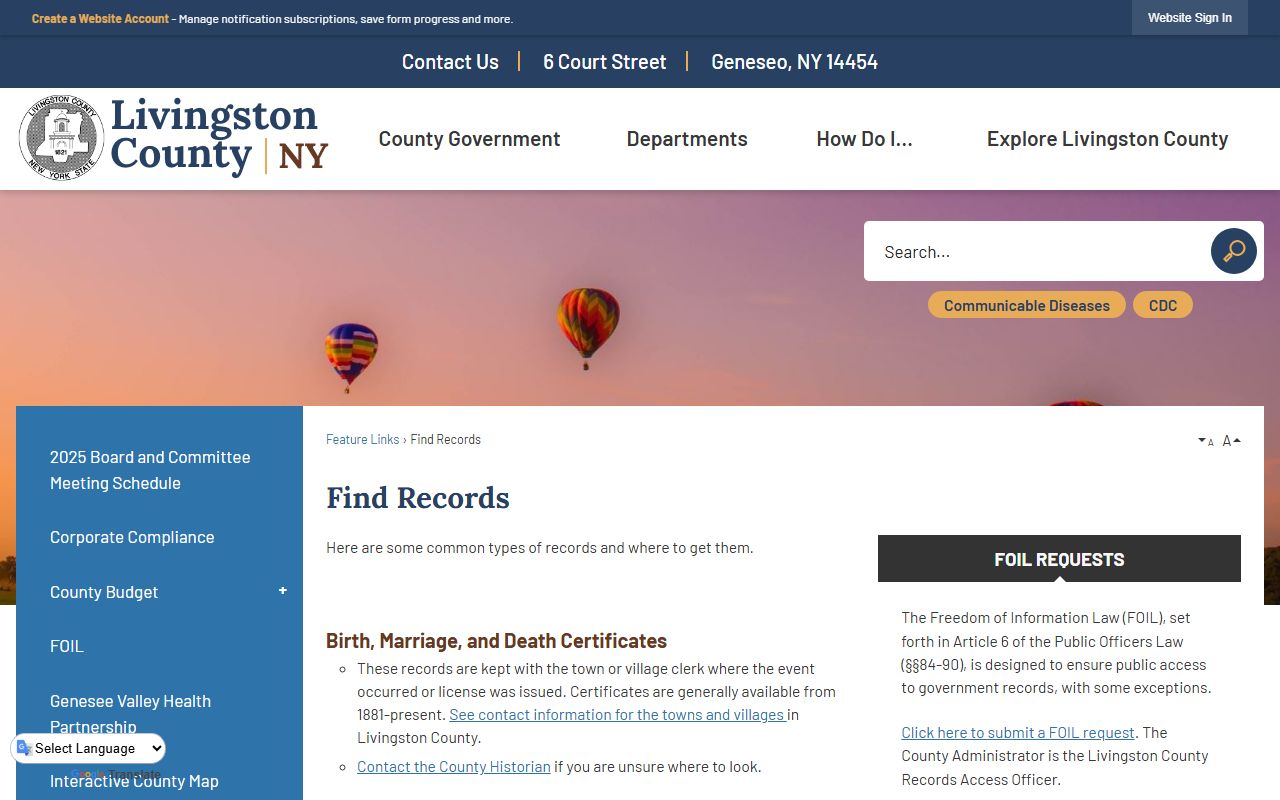Open County Budget in the sidebar
Image resolution: width=1280 pixels, height=800 pixels.
click(104, 592)
